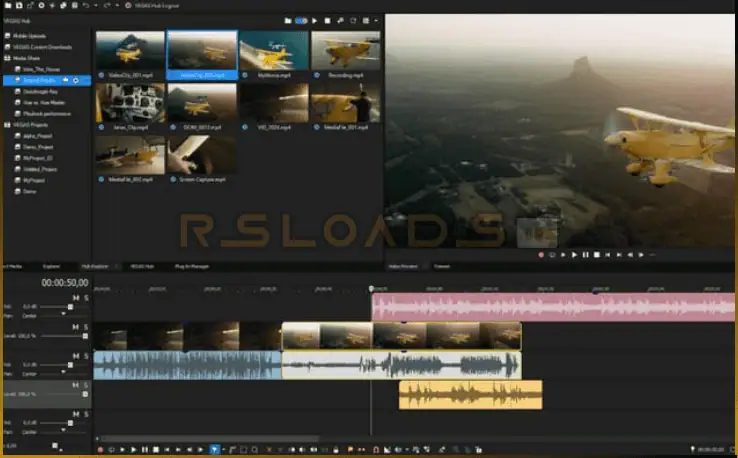Open the Undo history dropdown arrow
The height and width of the screenshot is (458, 738).
click(x=96, y=6)
